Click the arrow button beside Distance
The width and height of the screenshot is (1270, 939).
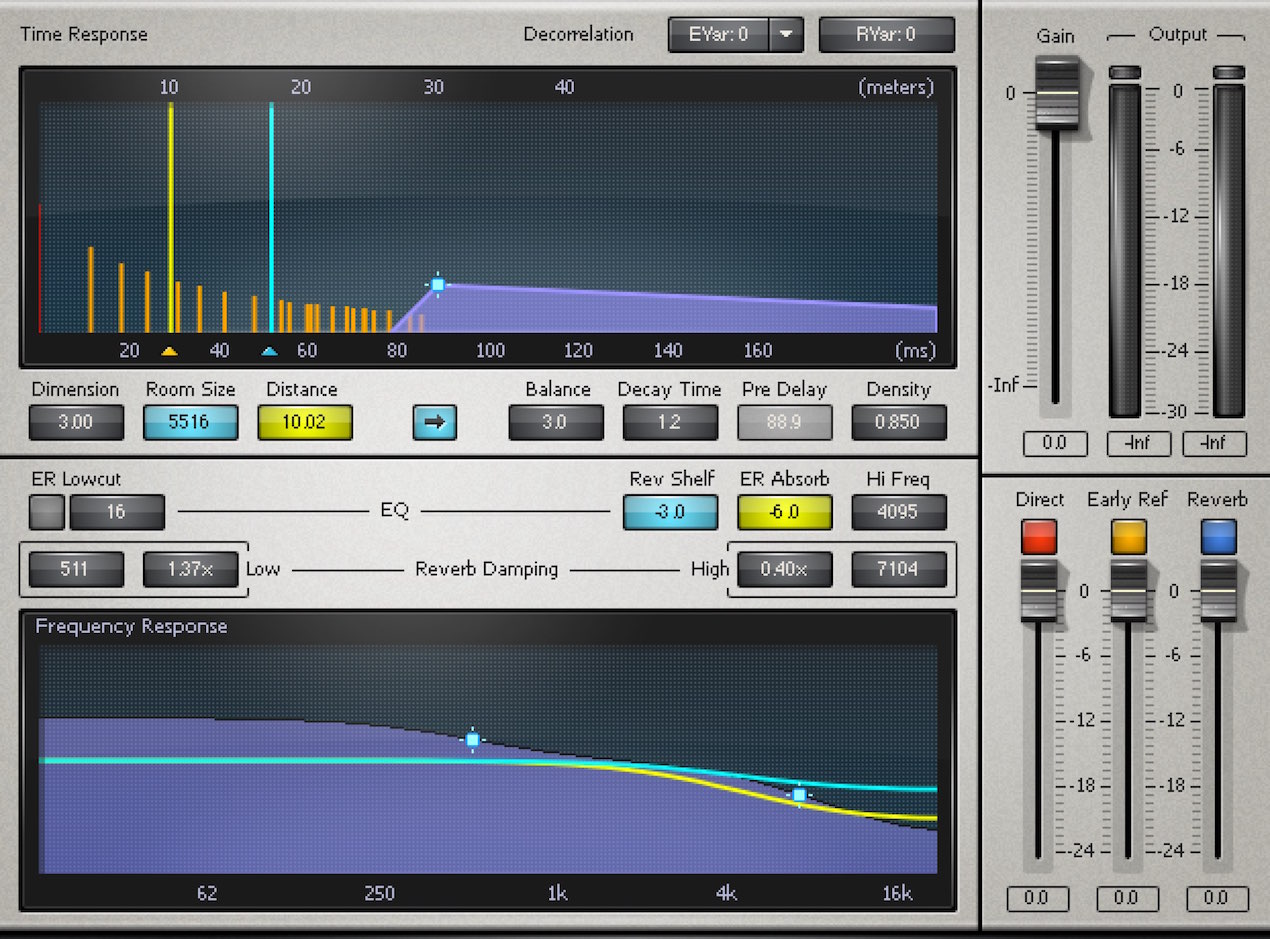pos(434,422)
